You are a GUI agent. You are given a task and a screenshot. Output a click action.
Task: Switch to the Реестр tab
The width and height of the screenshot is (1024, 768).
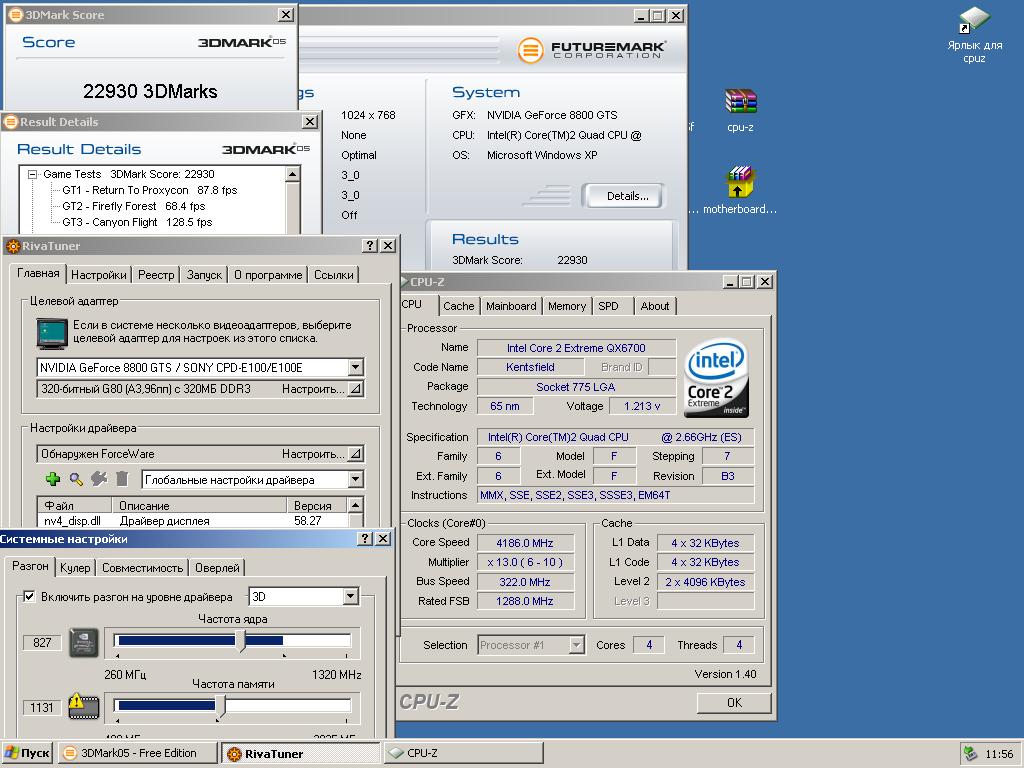tap(156, 275)
